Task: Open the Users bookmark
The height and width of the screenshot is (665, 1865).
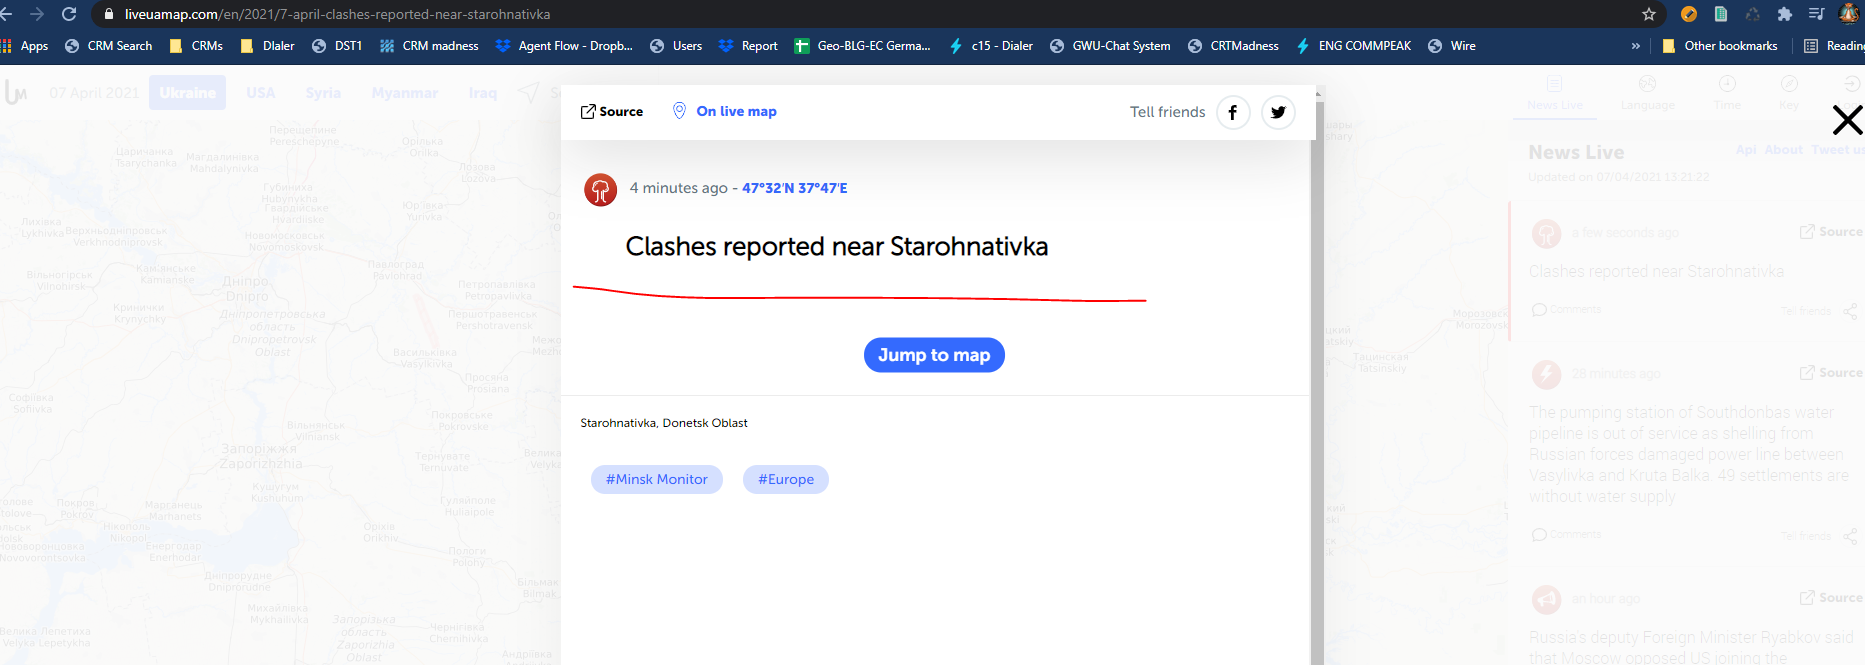Action: tap(676, 46)
